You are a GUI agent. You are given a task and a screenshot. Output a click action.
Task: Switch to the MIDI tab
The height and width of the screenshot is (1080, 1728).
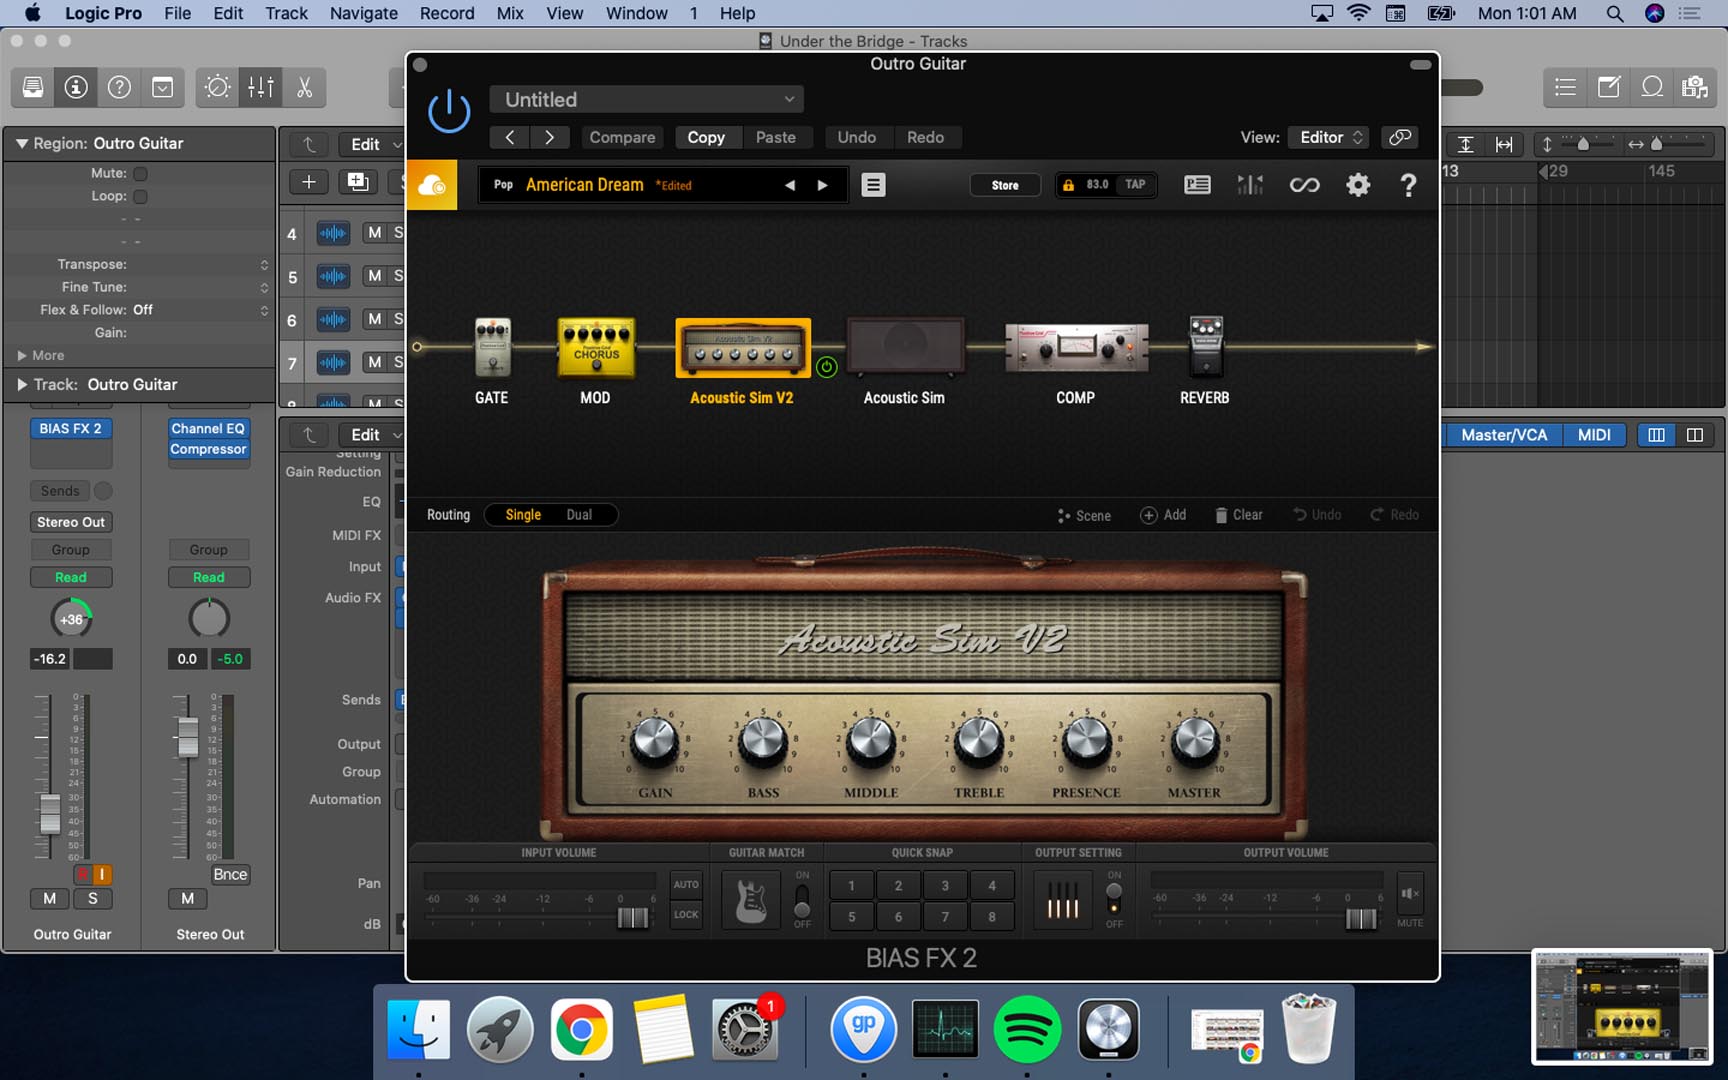tap(1594, 435)
